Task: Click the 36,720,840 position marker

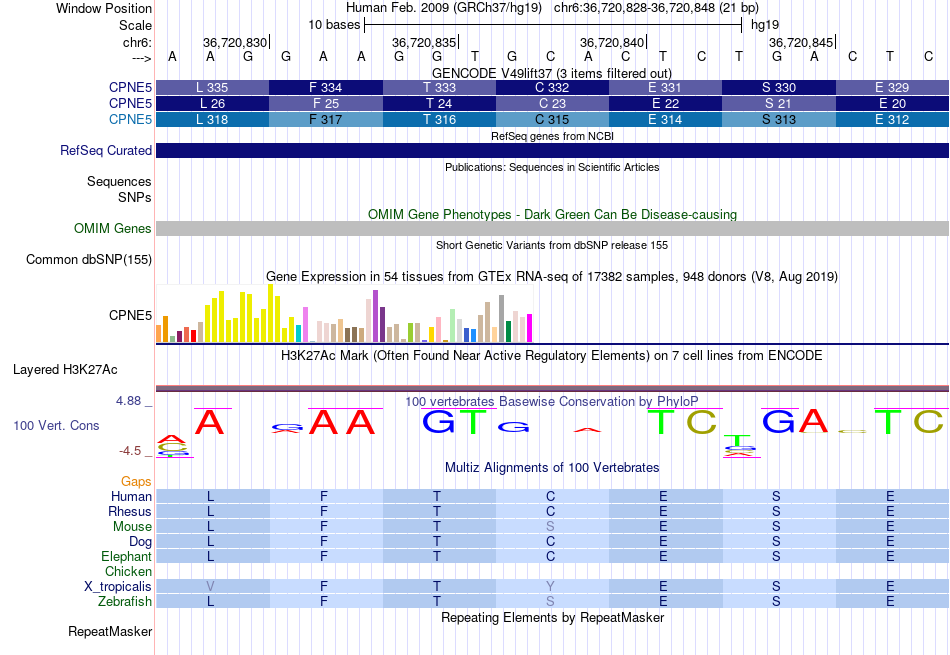Action: pyautogui.click(x=612, y=42)
